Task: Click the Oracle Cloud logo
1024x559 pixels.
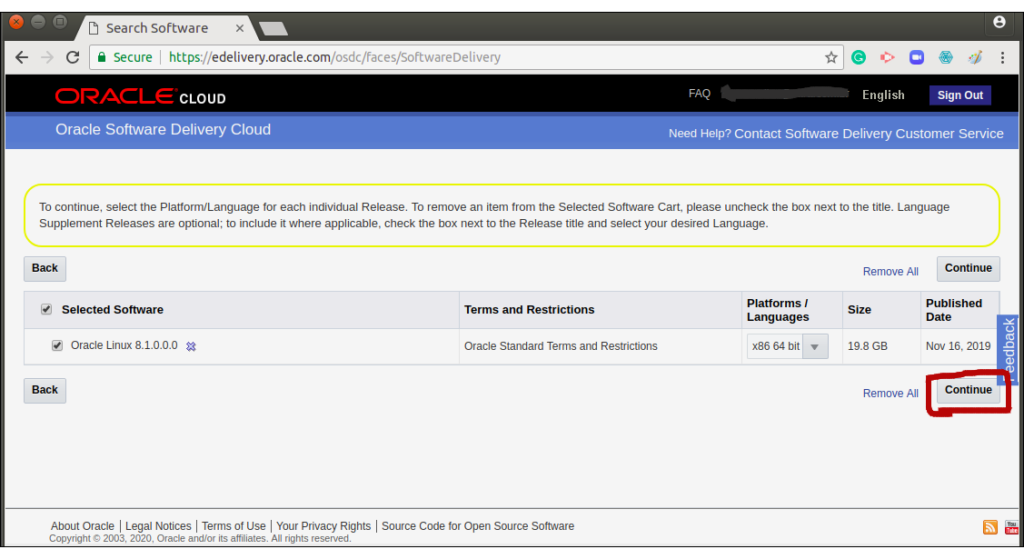Action: [x=140, y=97]
